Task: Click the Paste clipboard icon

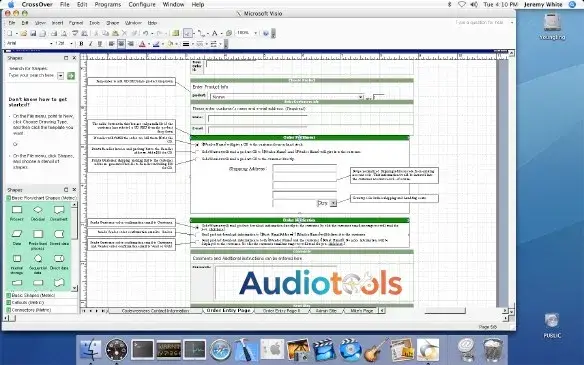Action: pyautogui.click(x=115, y=34)
